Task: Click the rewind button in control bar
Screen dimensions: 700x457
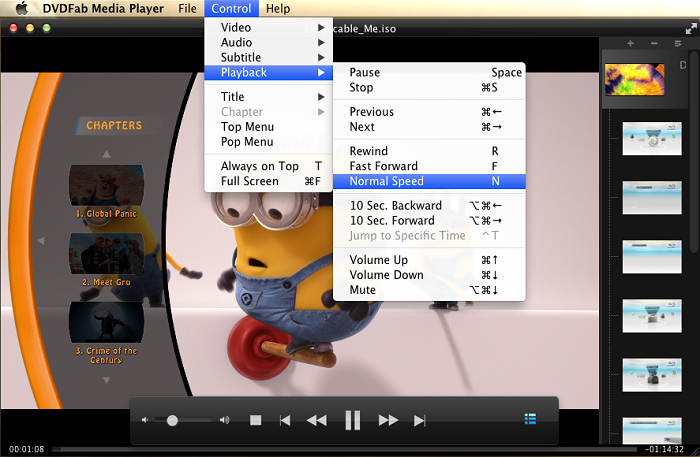Action: tap(317, 420)
